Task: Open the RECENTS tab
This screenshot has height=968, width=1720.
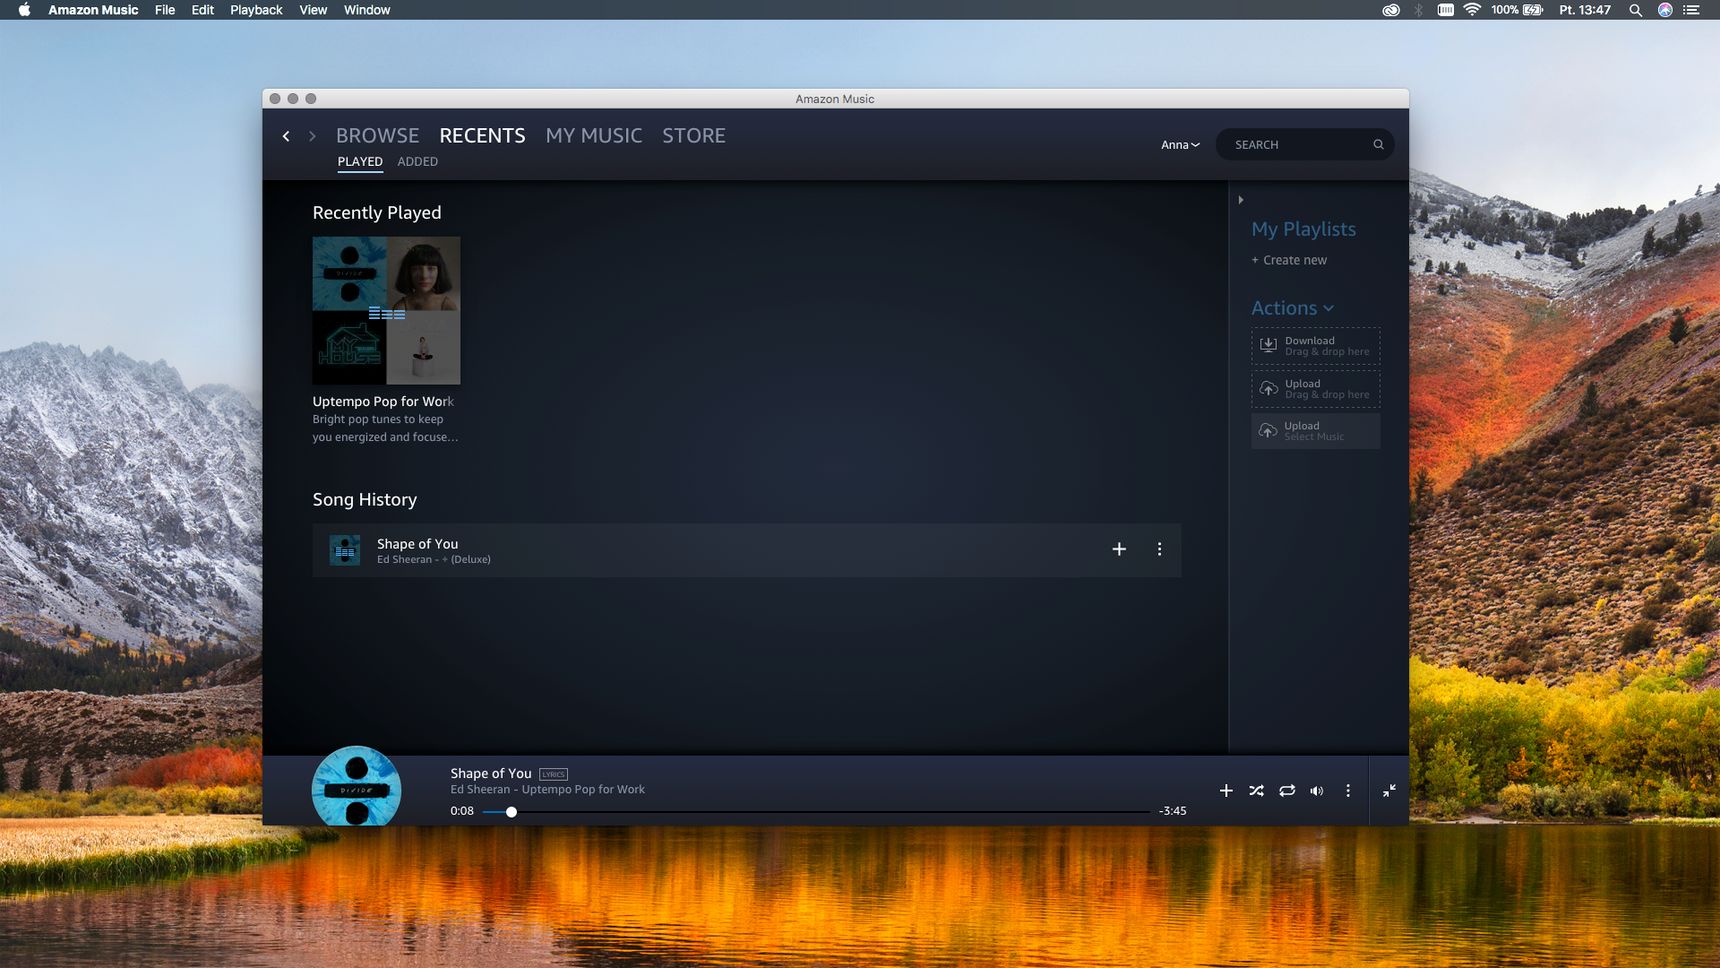Action: click(x=482, y=136)
